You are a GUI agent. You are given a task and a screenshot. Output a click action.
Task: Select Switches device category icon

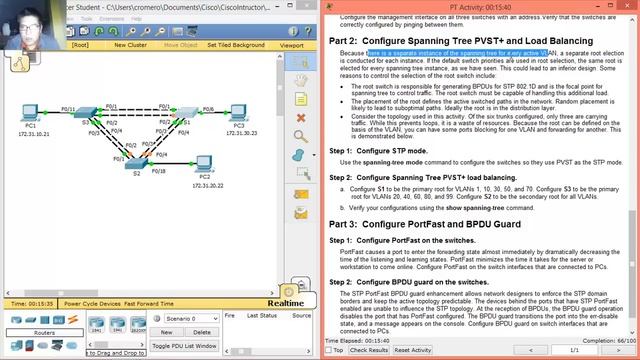pyautogui.click(x=31, y=320)
